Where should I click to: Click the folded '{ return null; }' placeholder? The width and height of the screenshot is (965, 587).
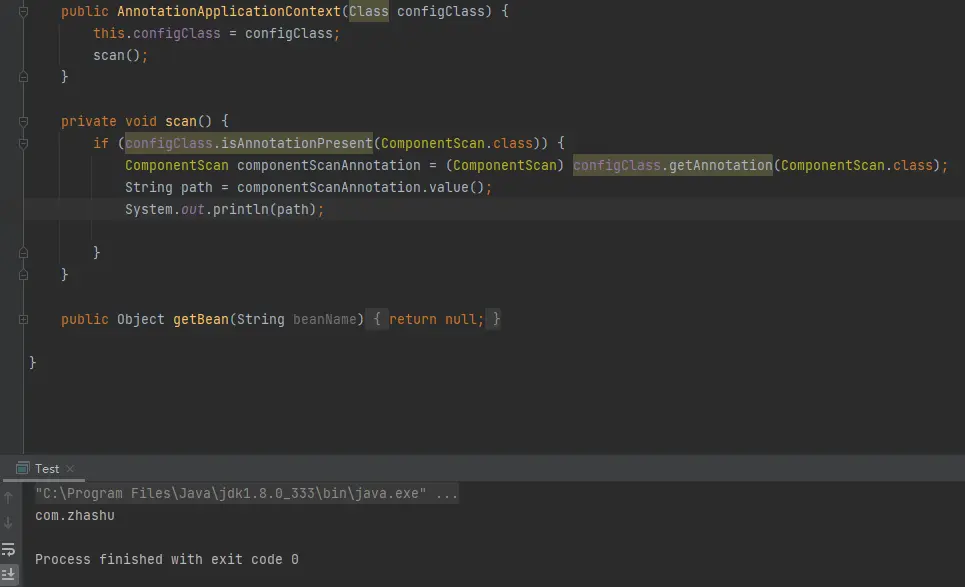point(436,320)
